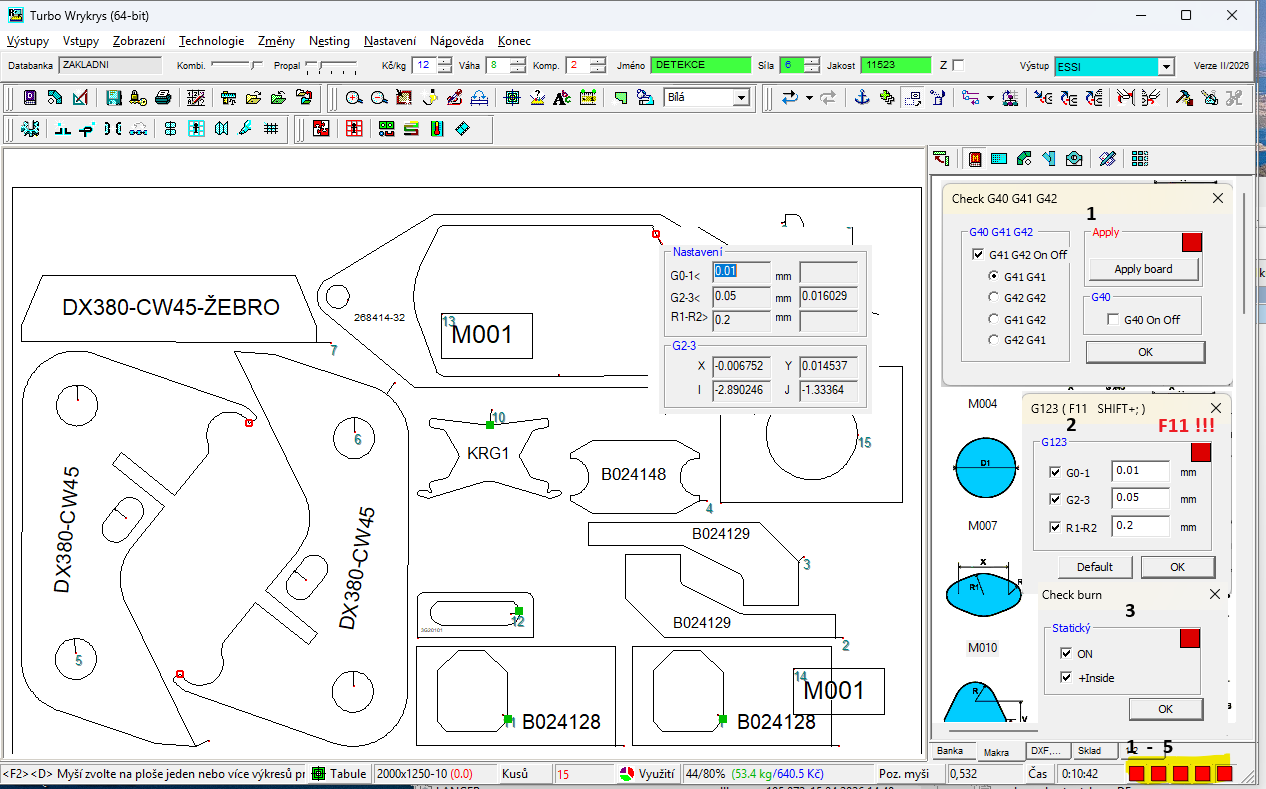Open the Nesting menu
Viewport: 1266px width, 789px height.
pos(329,41)
